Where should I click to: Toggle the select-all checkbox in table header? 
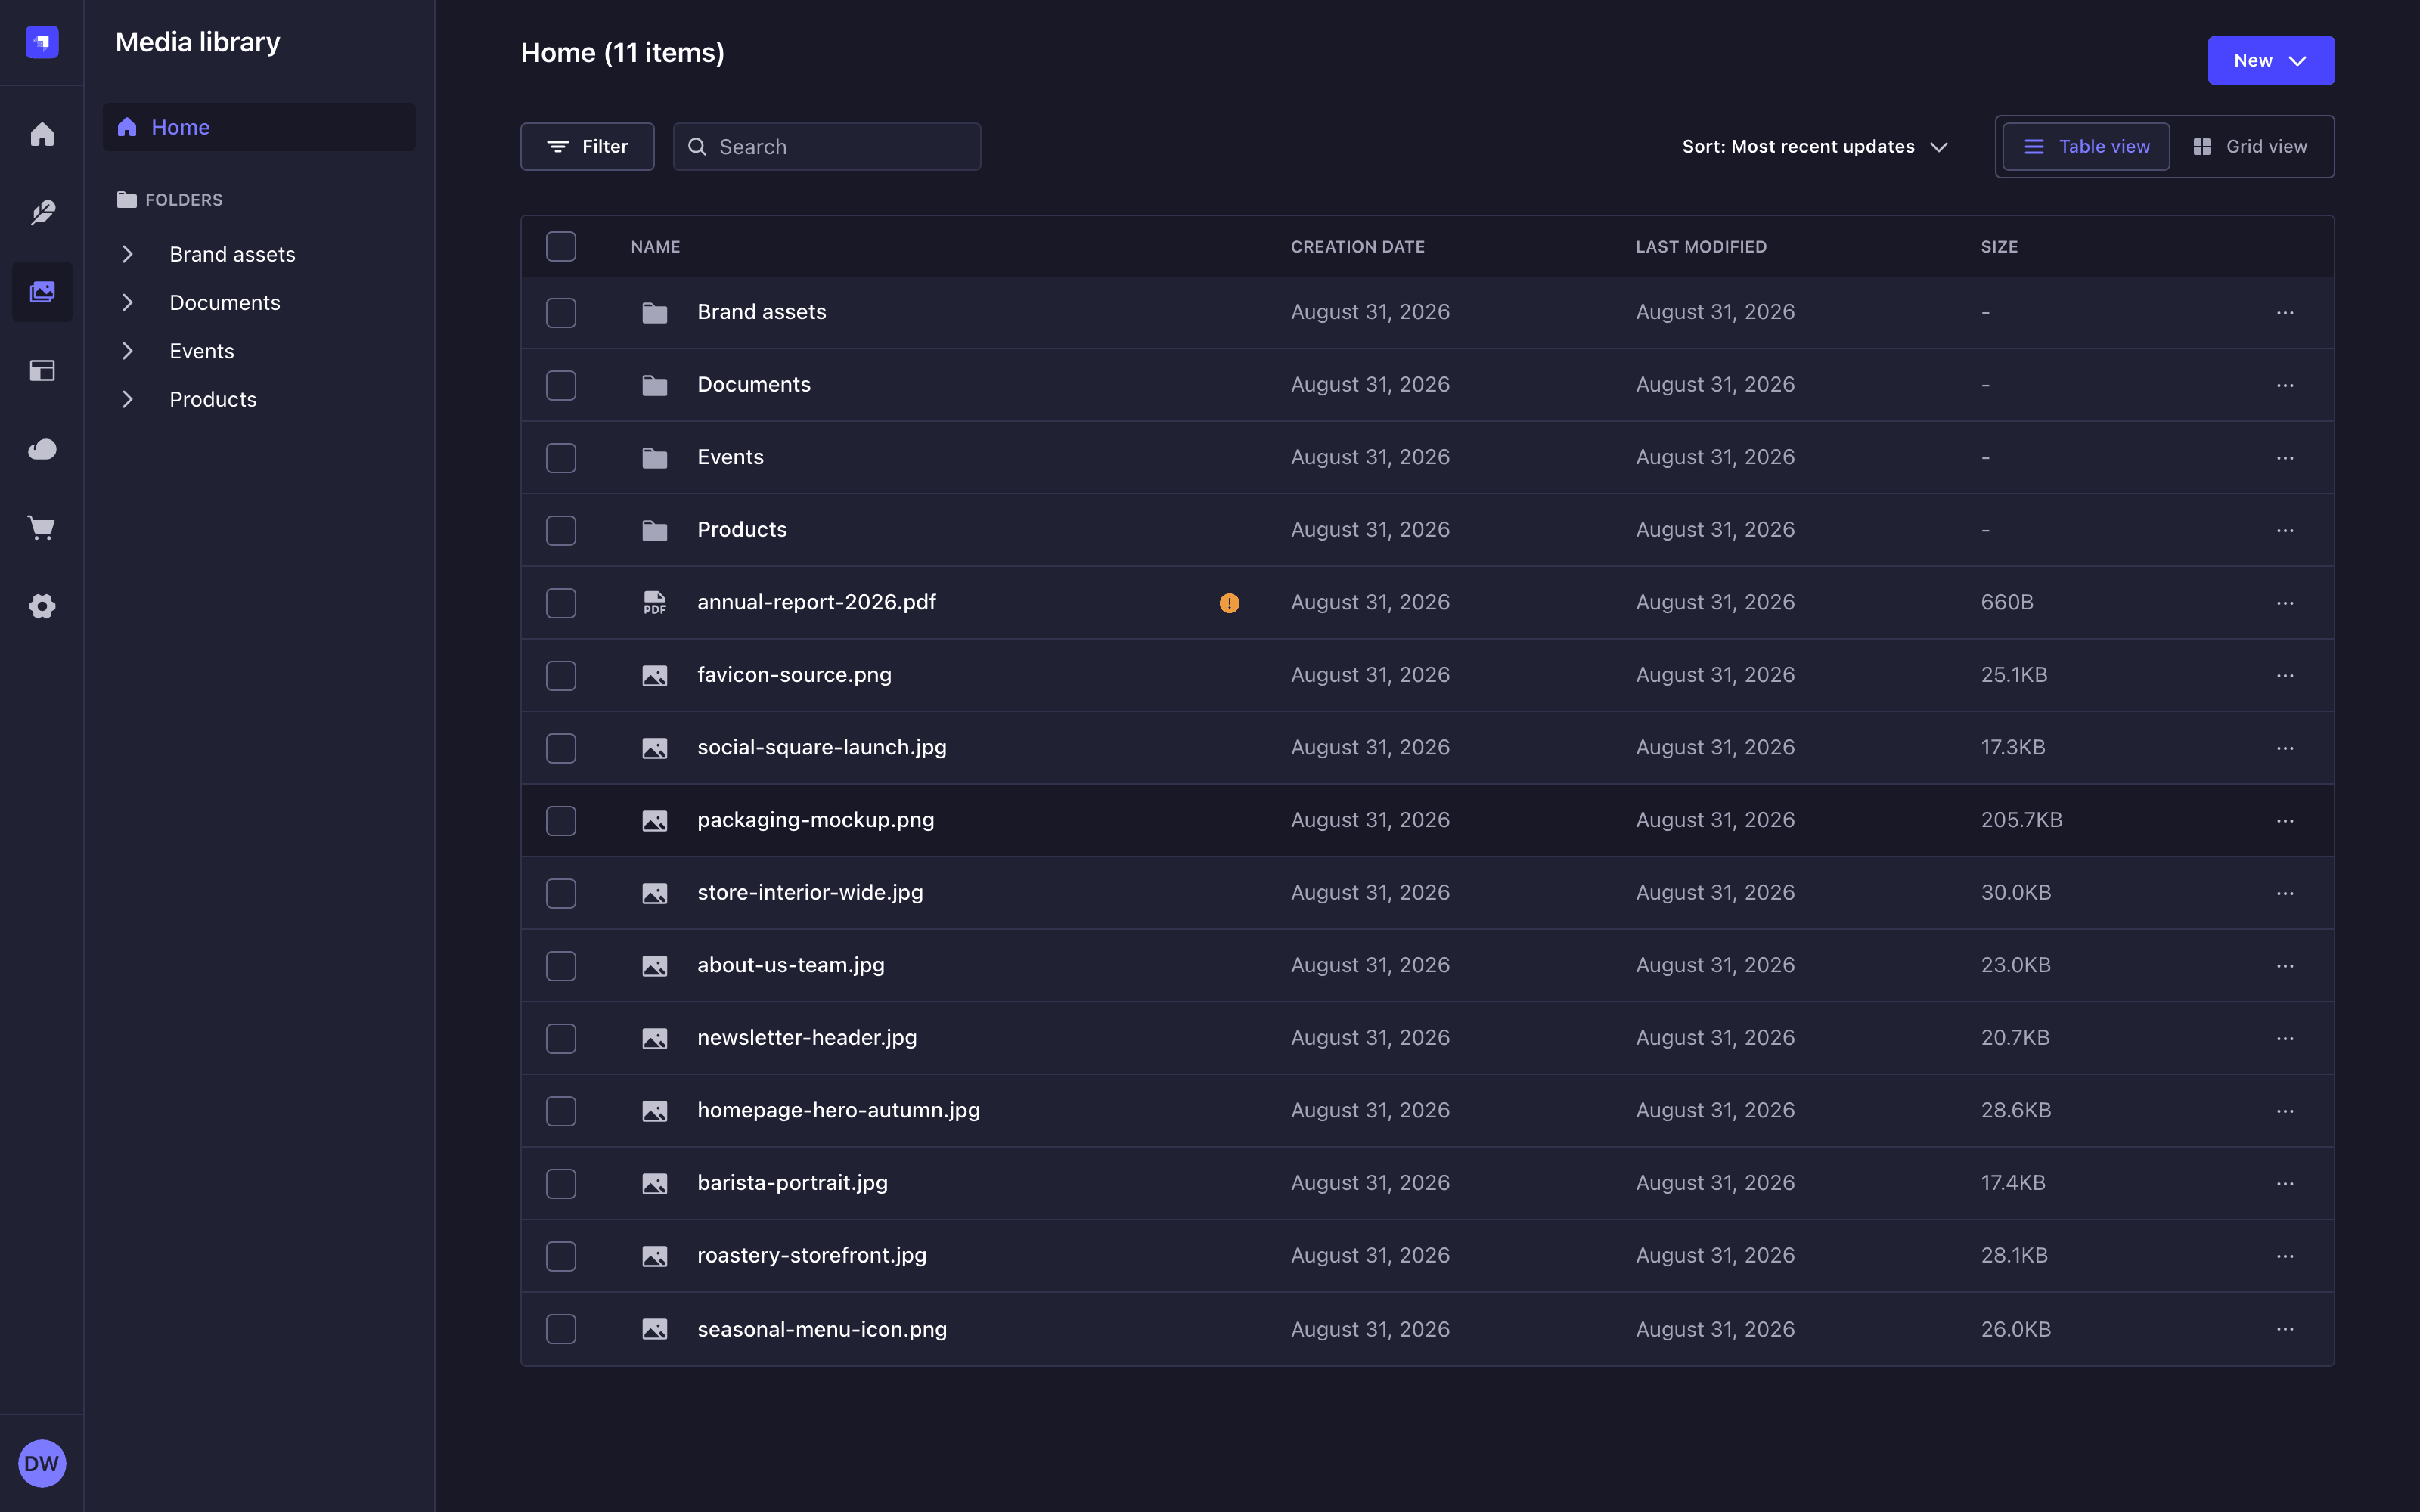point(561,246)
